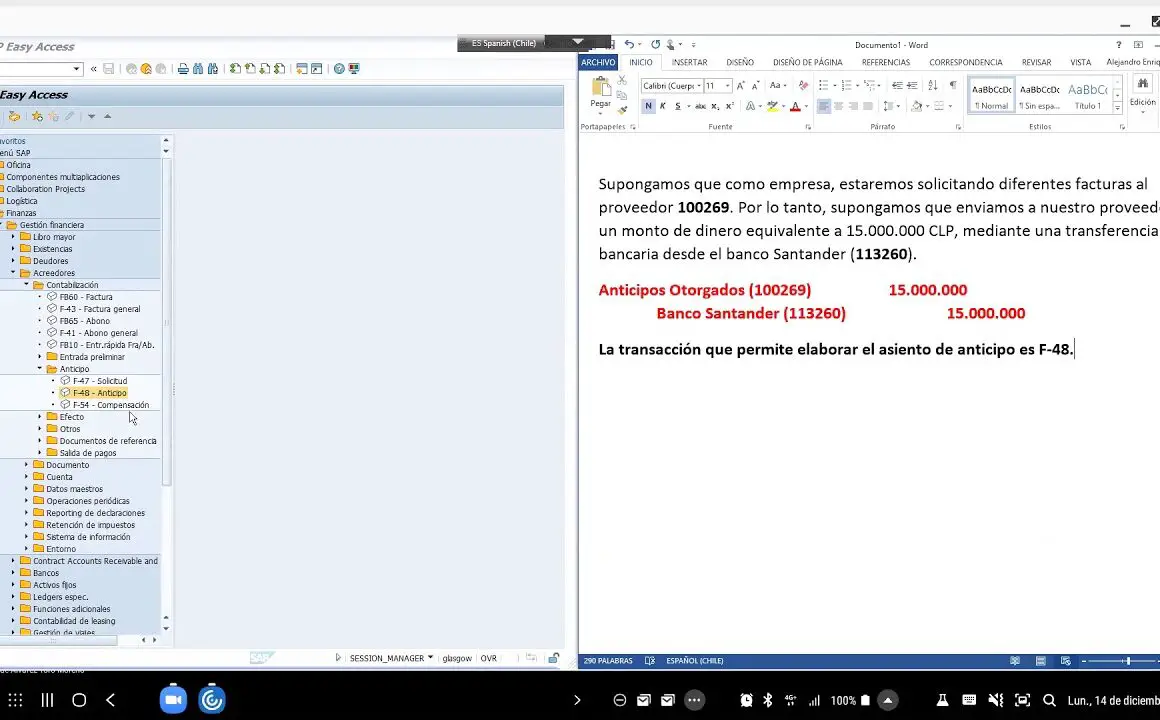Toggle Show paragraph marks (¶) in Word
The height and width of the screenshot is (720, 1160).
953,86
